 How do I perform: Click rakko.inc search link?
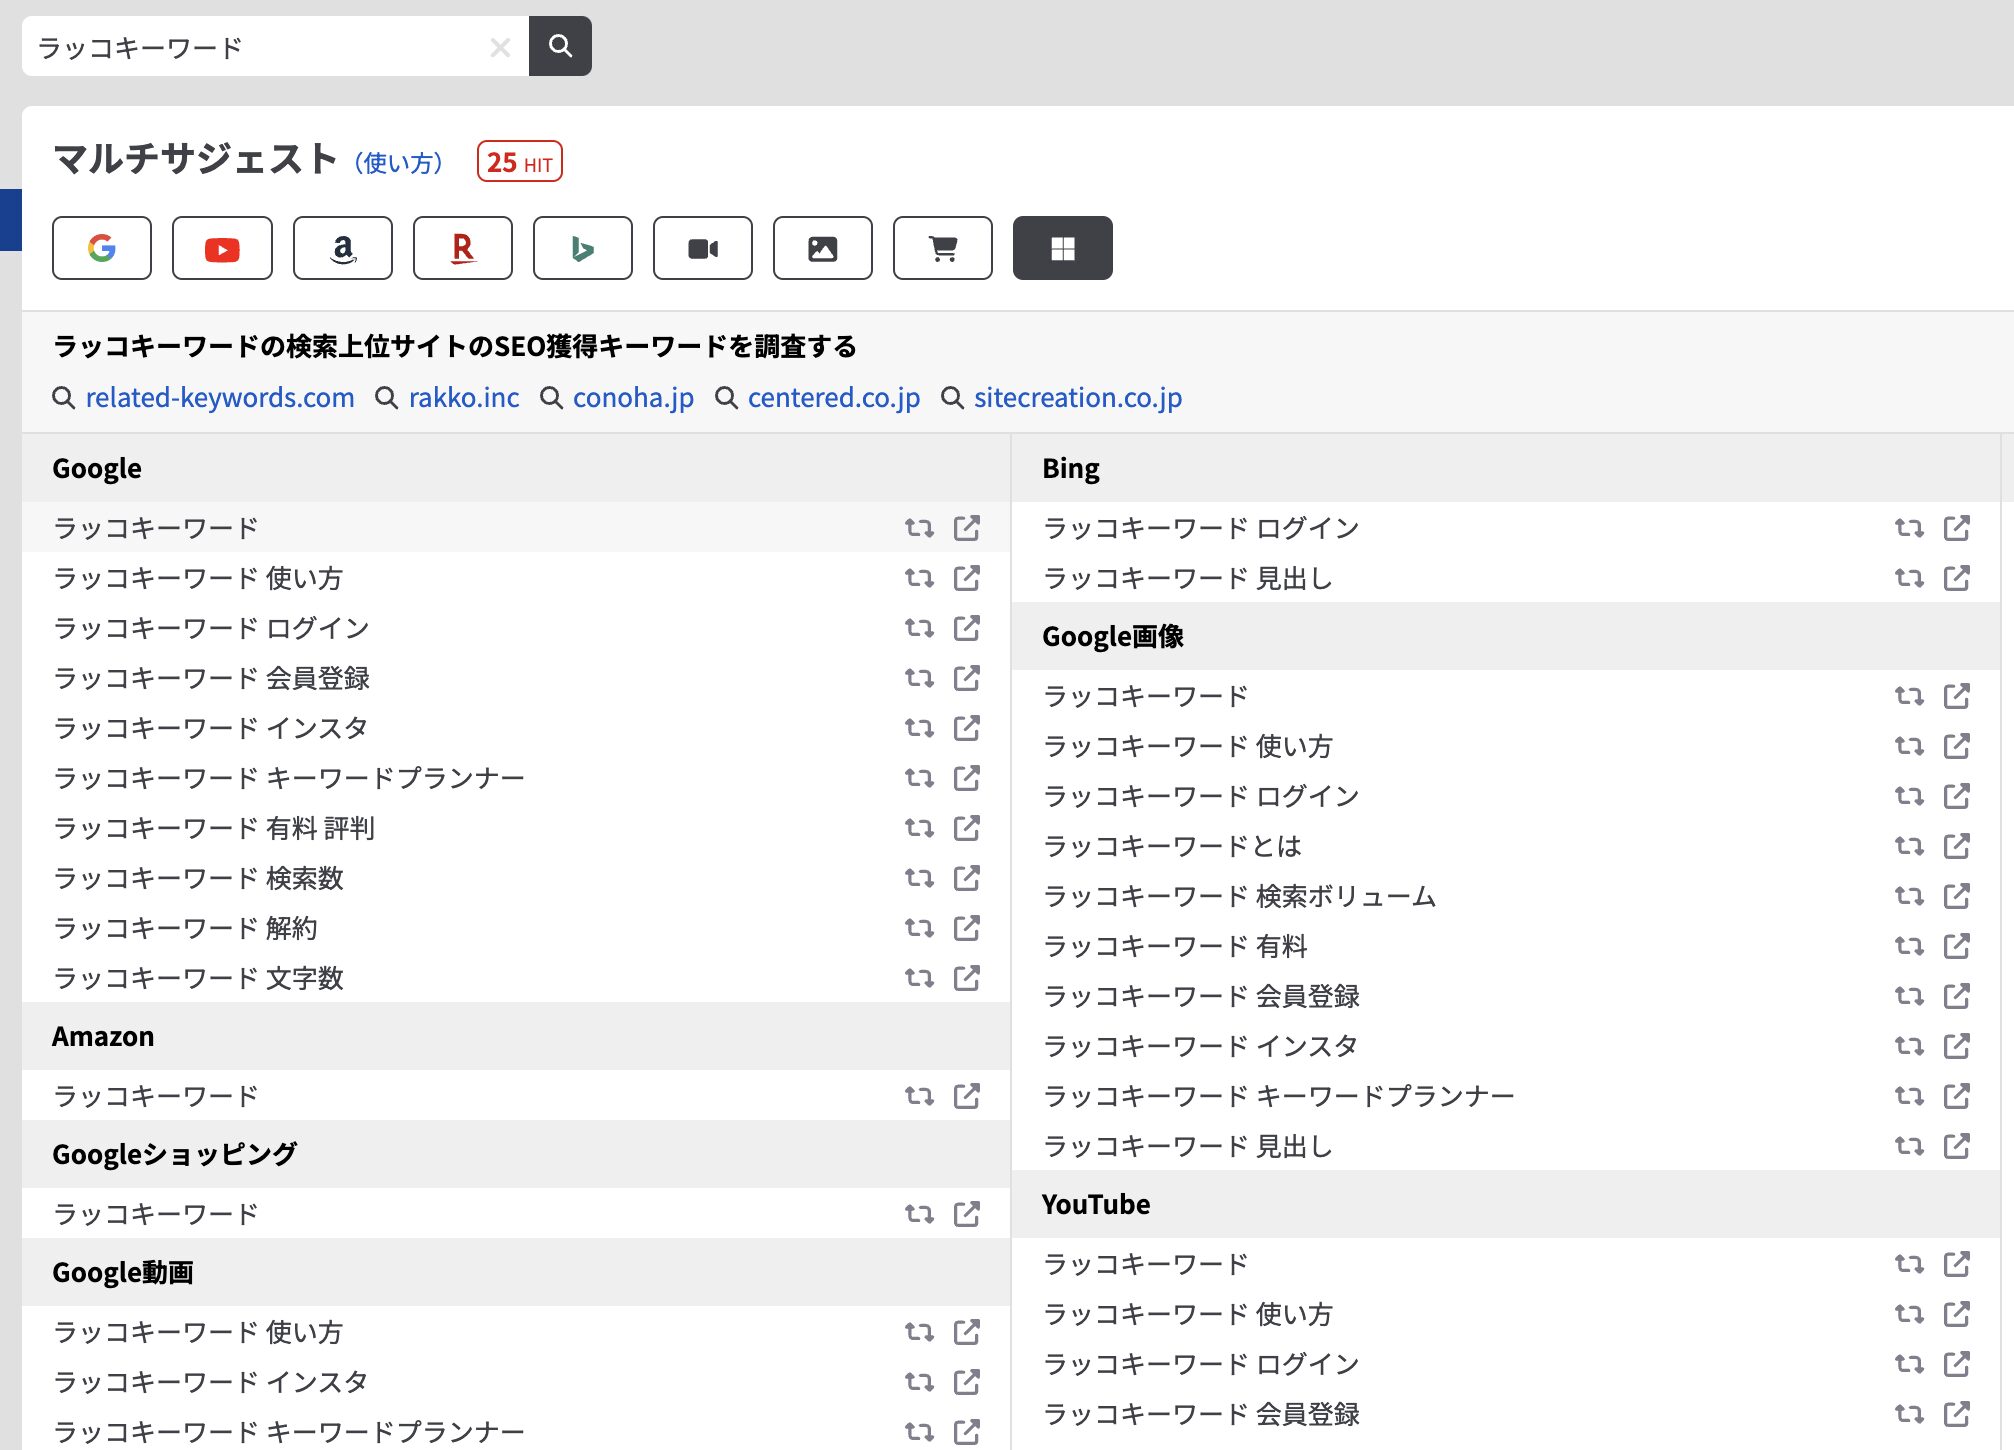point(463,396)
